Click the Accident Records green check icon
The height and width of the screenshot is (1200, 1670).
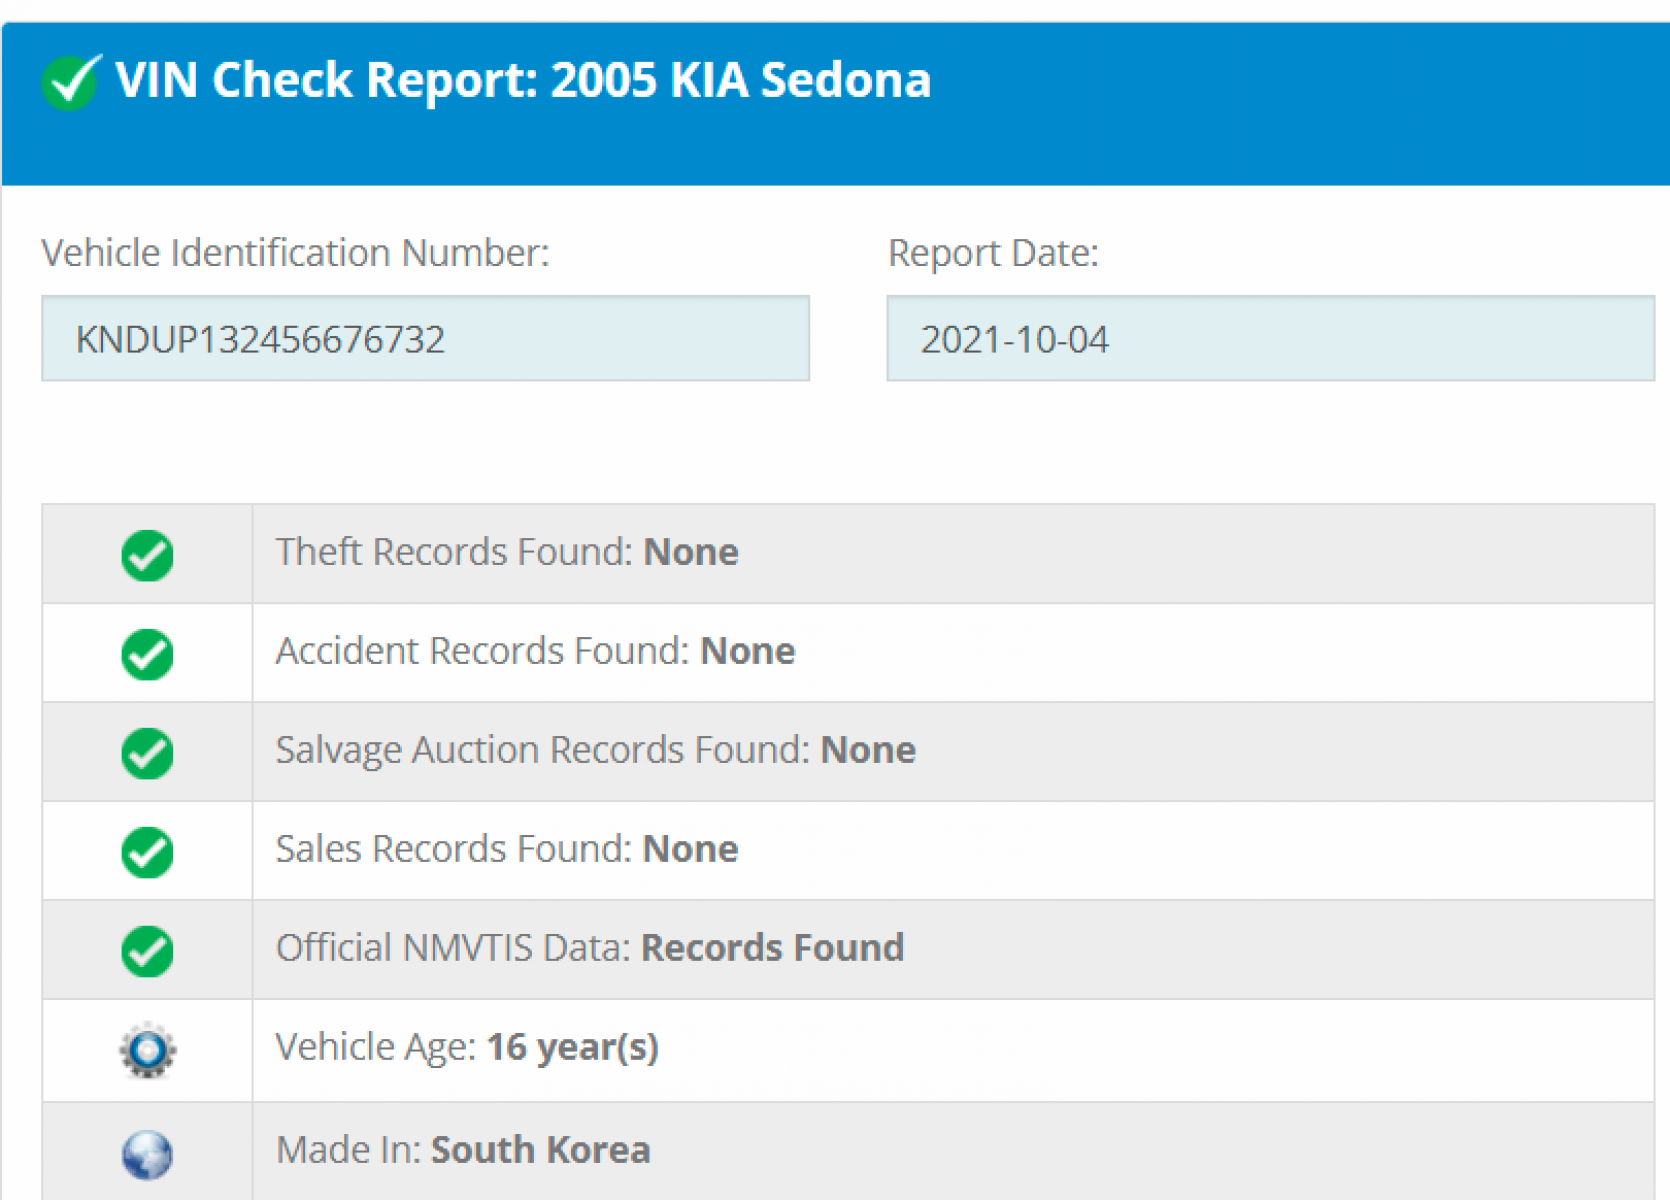click(x=147, y=654)
